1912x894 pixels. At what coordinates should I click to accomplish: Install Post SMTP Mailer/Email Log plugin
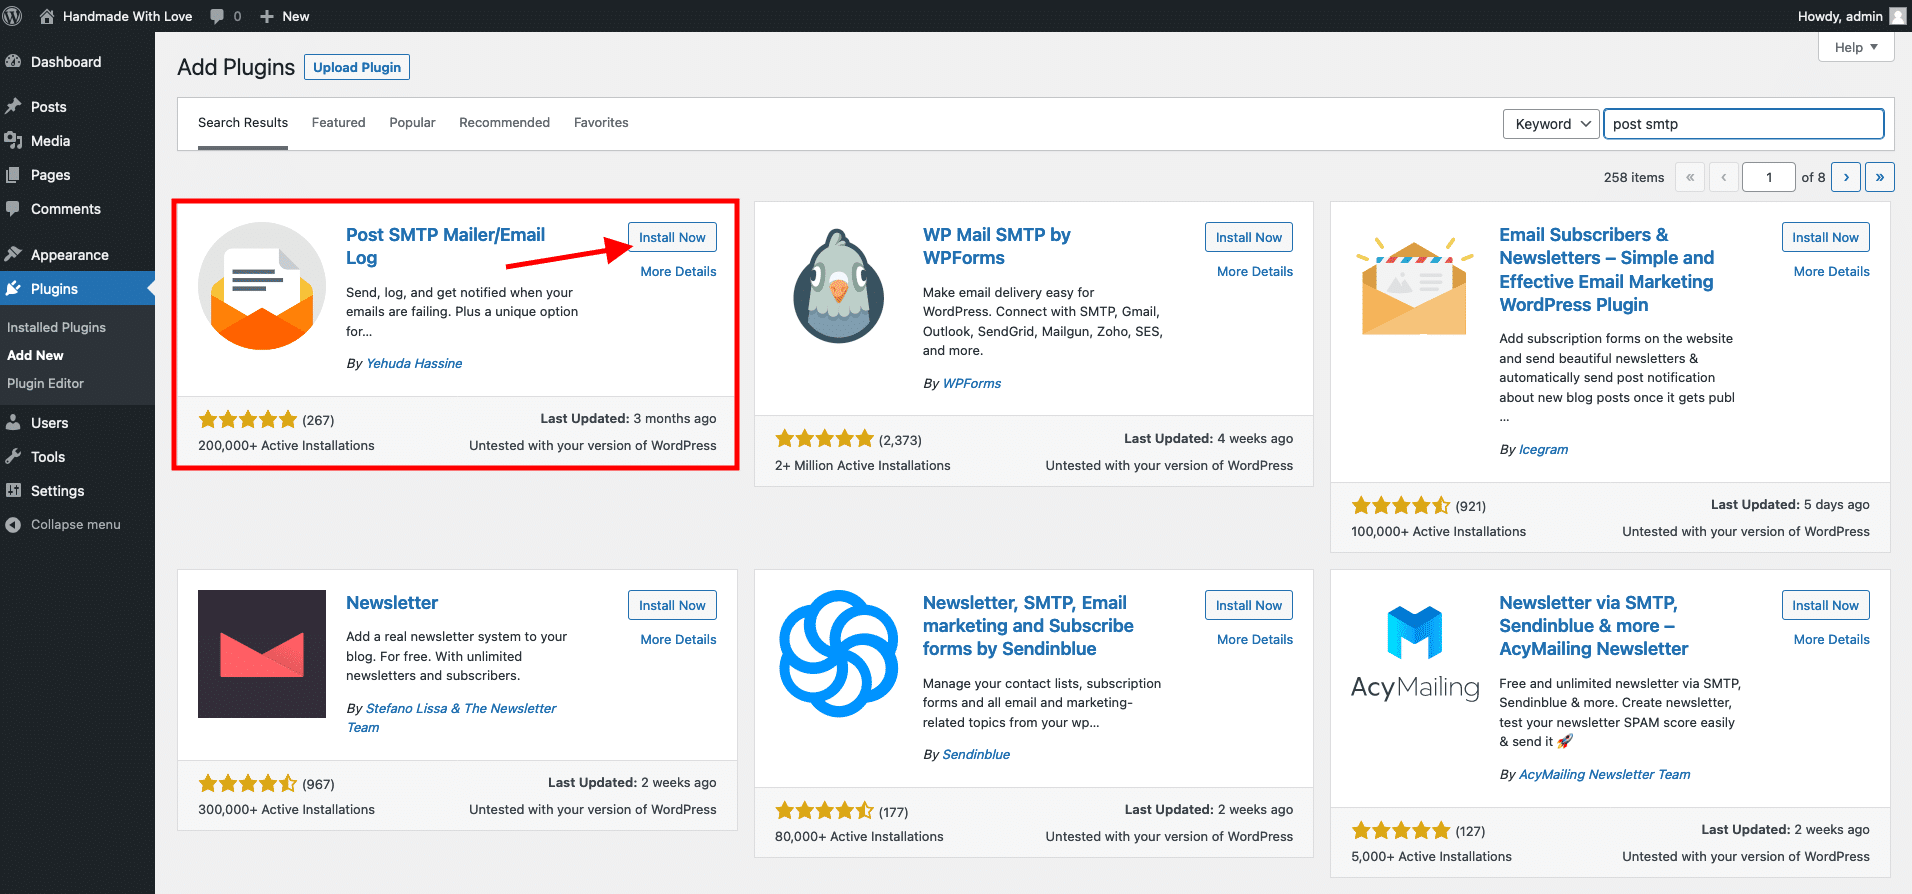point(673,237)
